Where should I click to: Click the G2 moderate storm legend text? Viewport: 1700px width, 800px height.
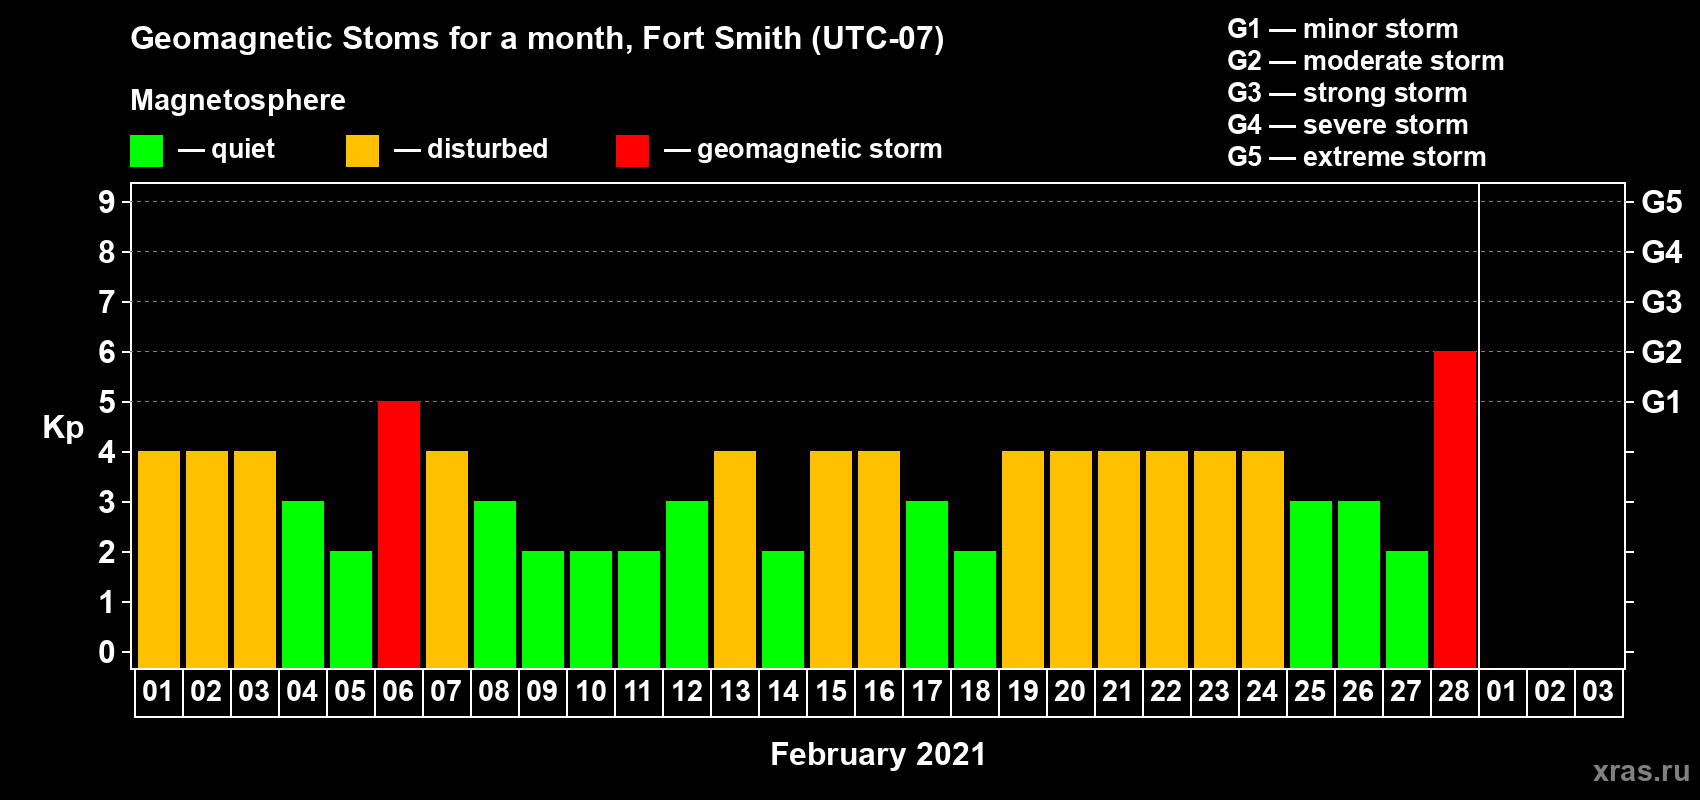1365,61
